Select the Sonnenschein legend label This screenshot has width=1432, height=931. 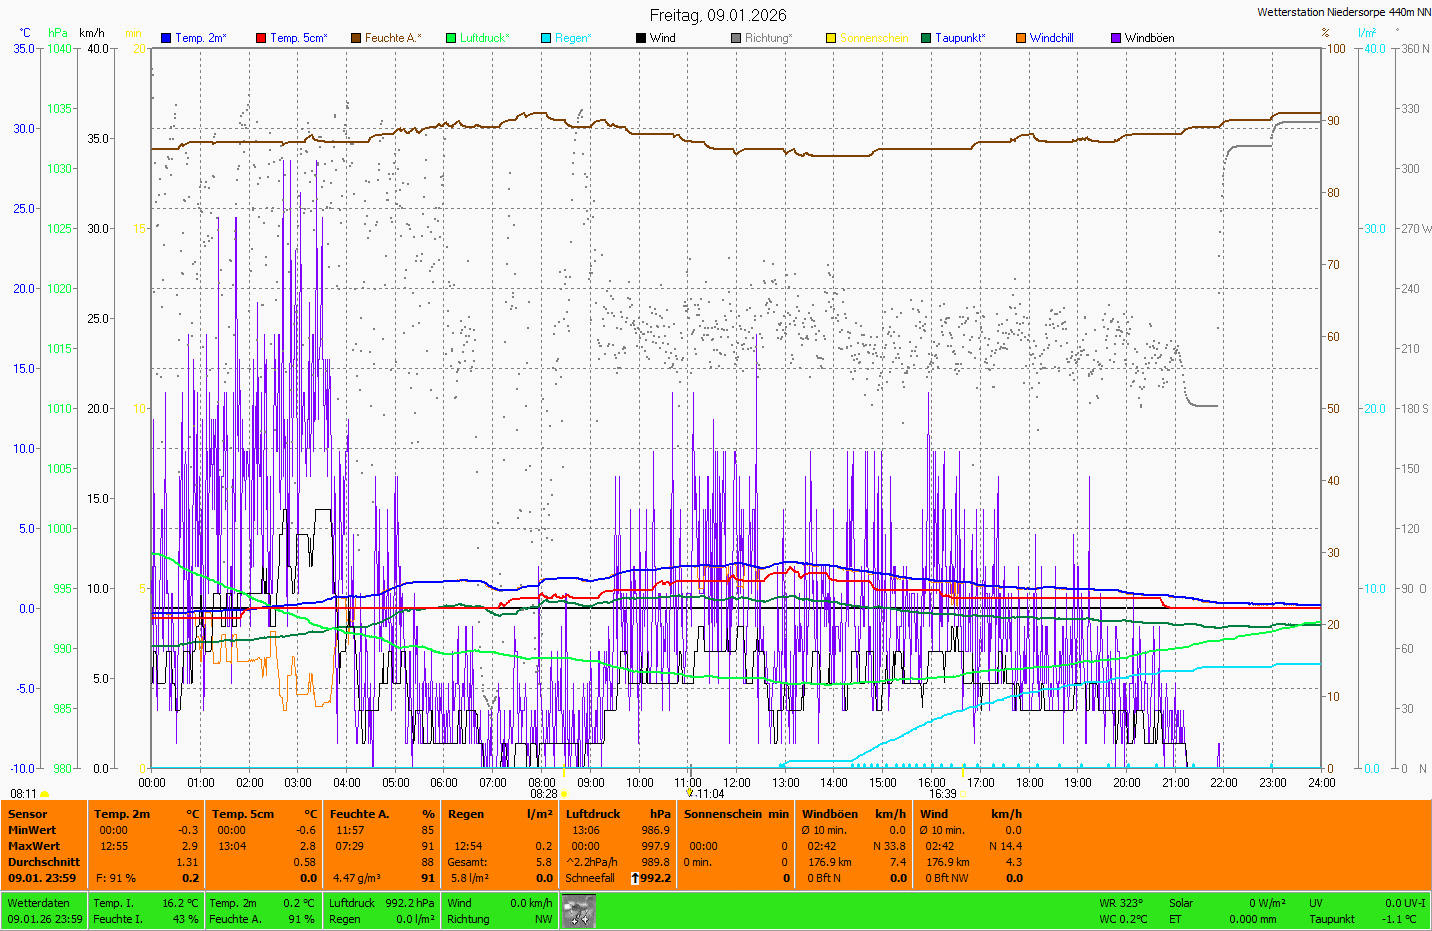click(873, 38)
